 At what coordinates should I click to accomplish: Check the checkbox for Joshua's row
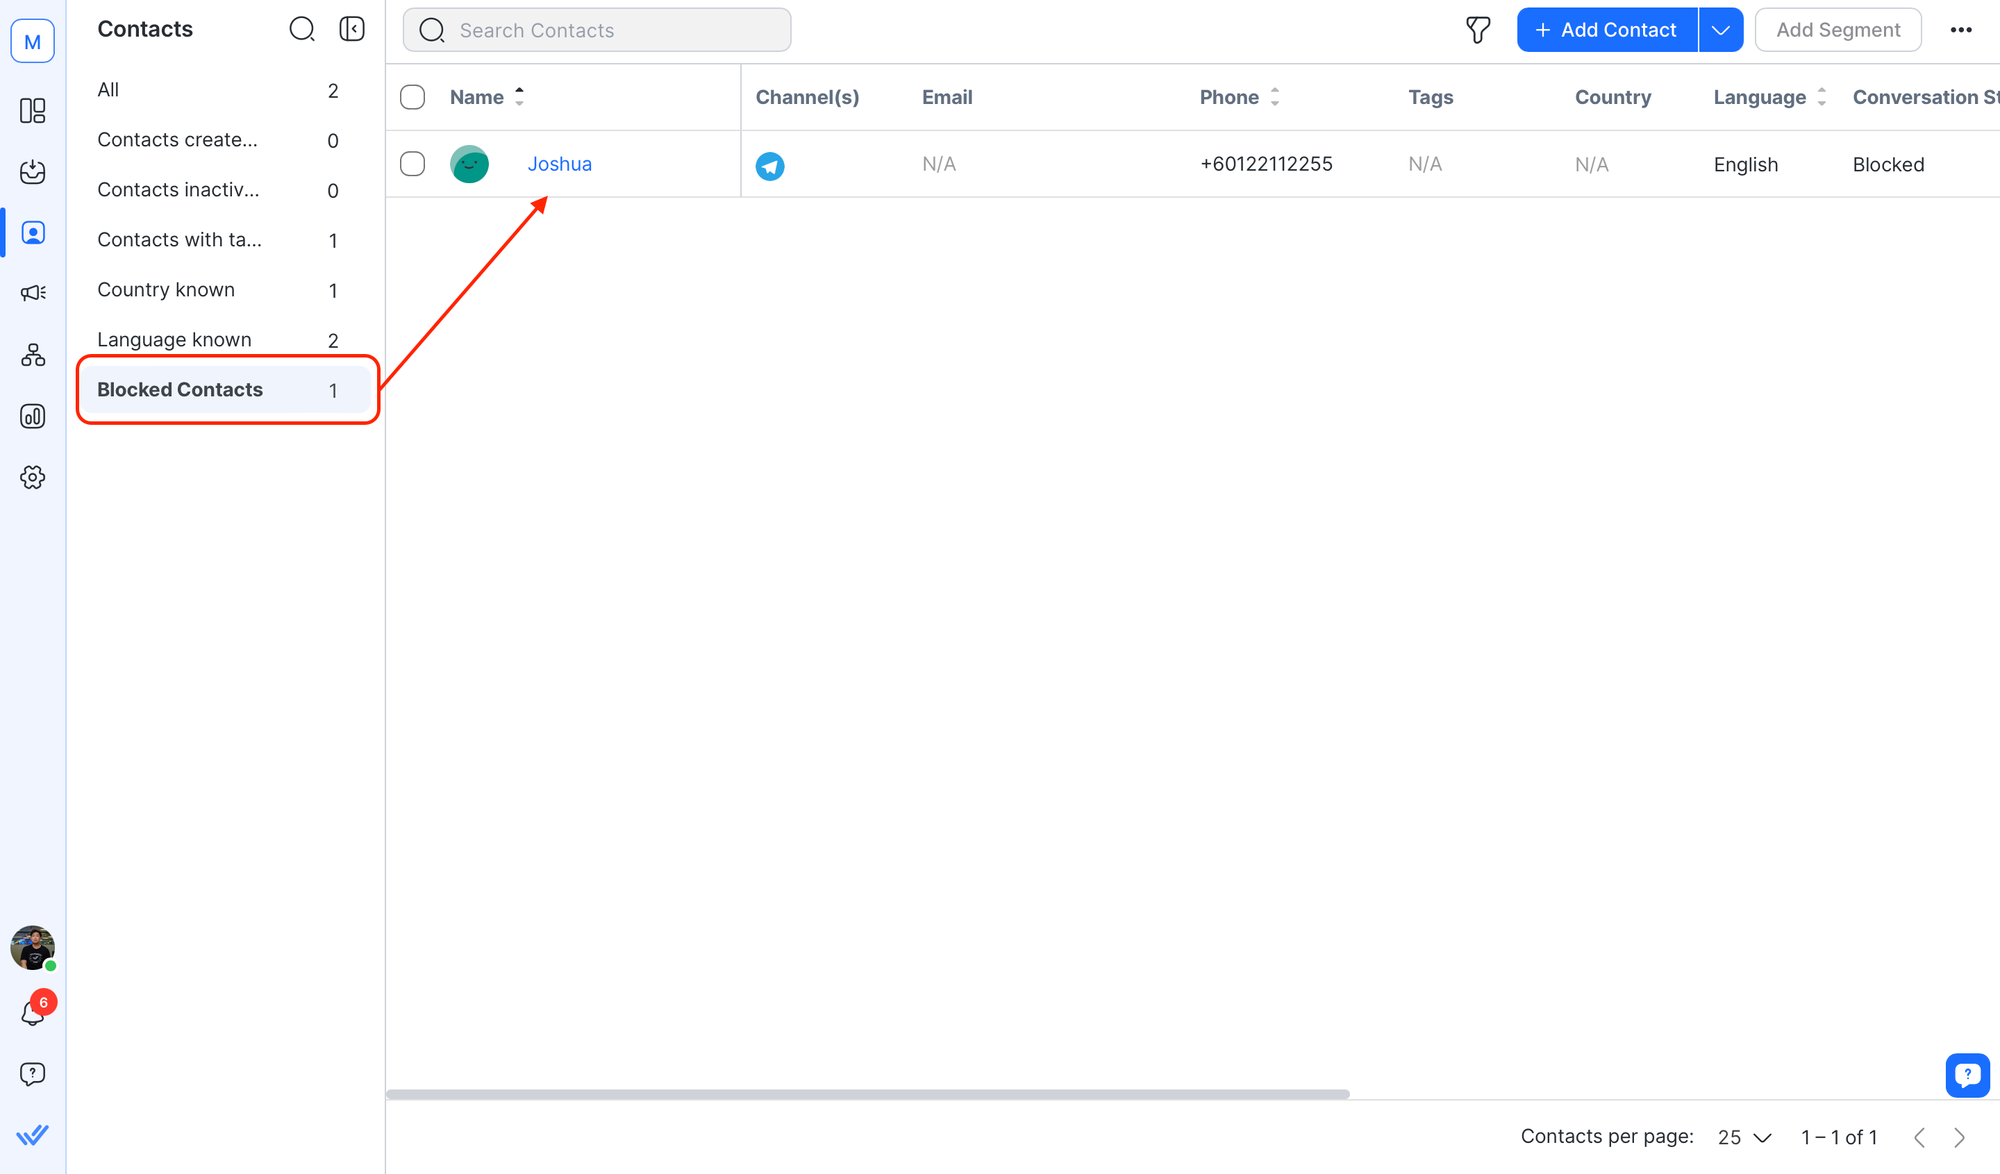coord(412,164)
